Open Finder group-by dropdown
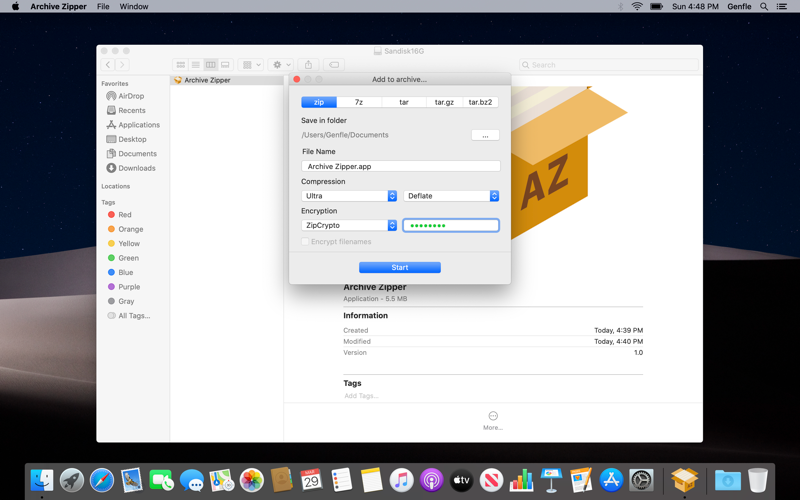800x500 pixels. coord(251,65)
